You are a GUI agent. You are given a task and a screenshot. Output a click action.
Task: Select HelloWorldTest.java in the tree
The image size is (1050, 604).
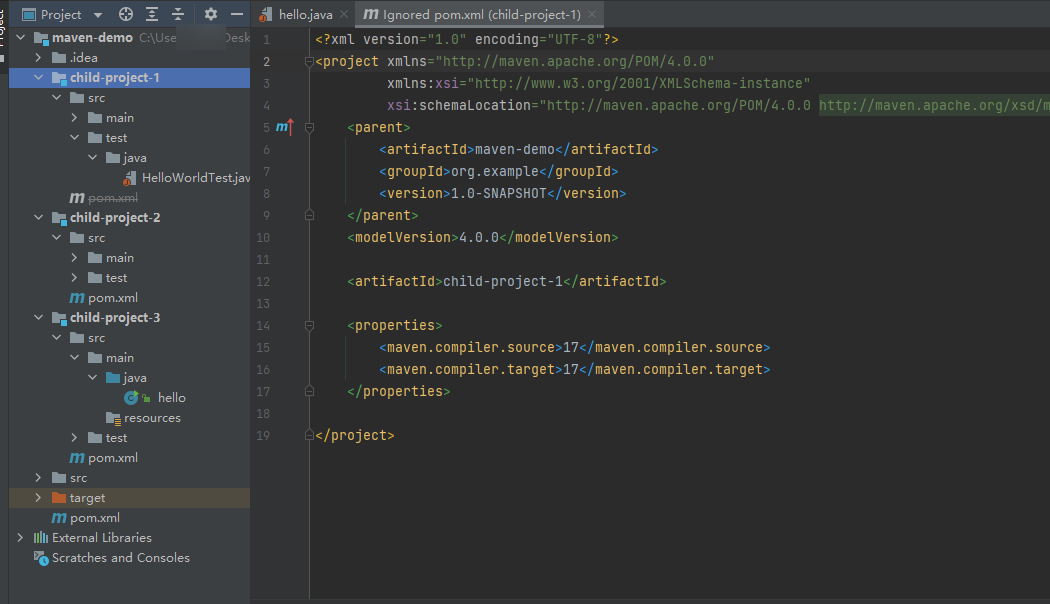pyautogui.click(x=129, y=178)
